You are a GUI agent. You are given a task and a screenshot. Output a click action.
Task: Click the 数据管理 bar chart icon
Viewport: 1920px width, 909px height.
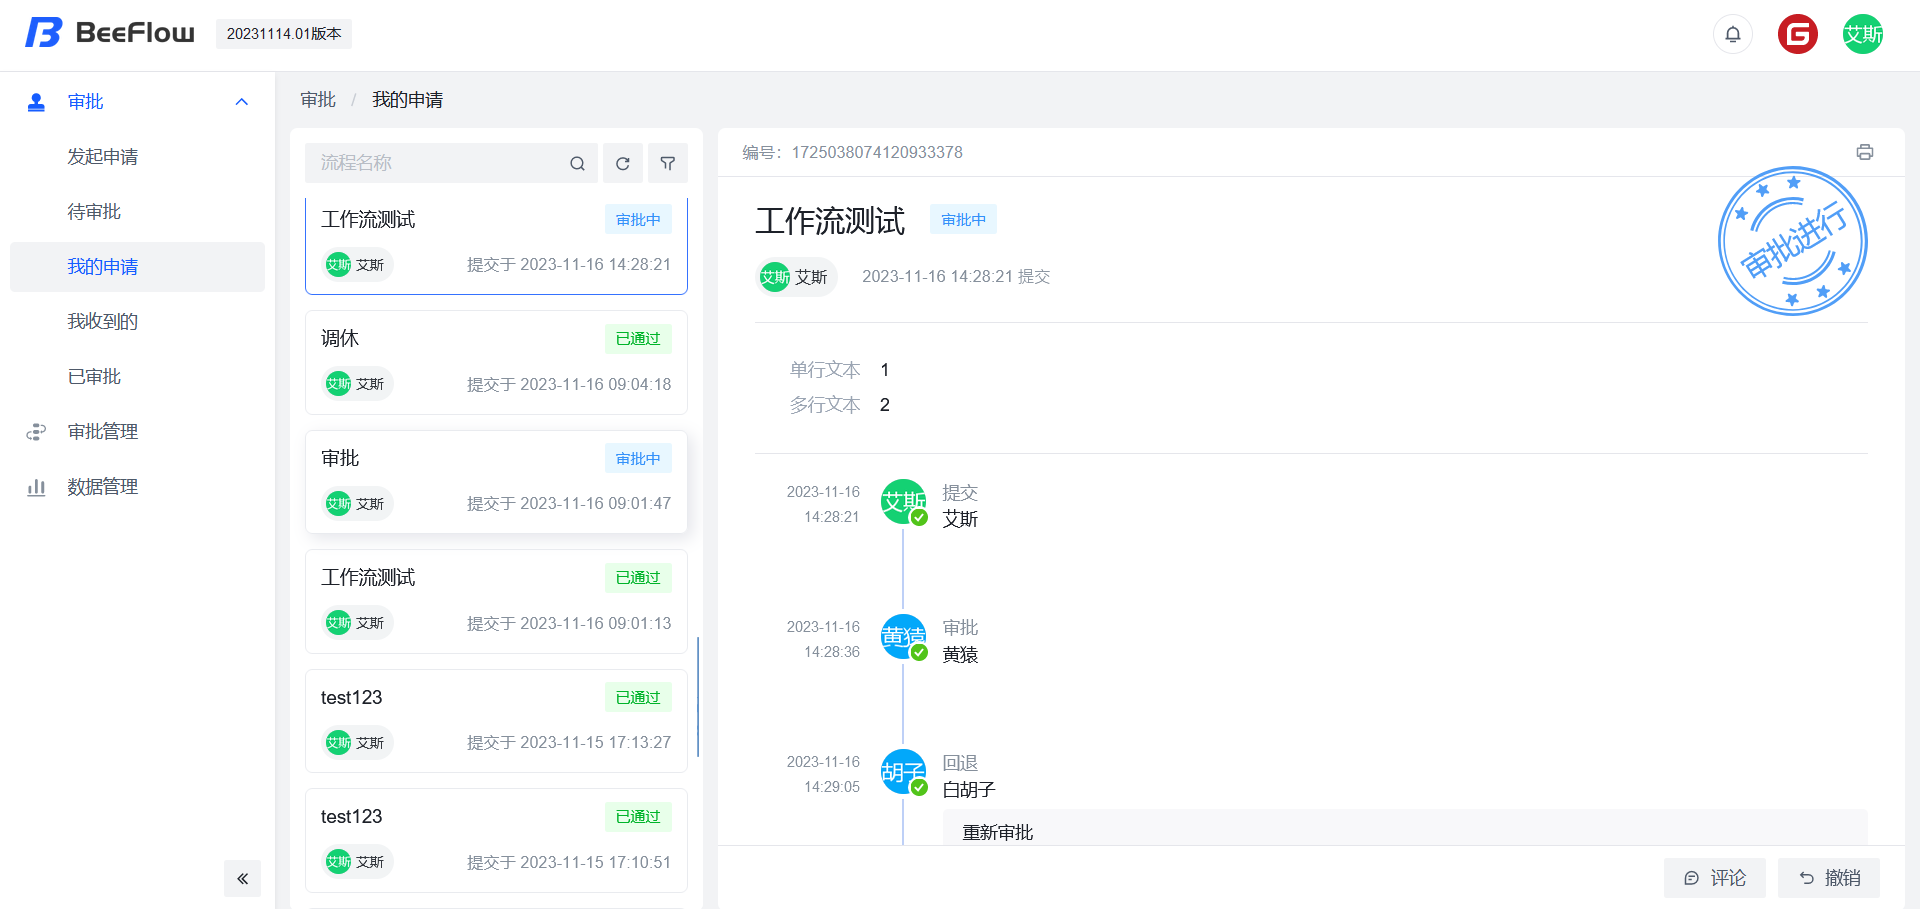36,487
